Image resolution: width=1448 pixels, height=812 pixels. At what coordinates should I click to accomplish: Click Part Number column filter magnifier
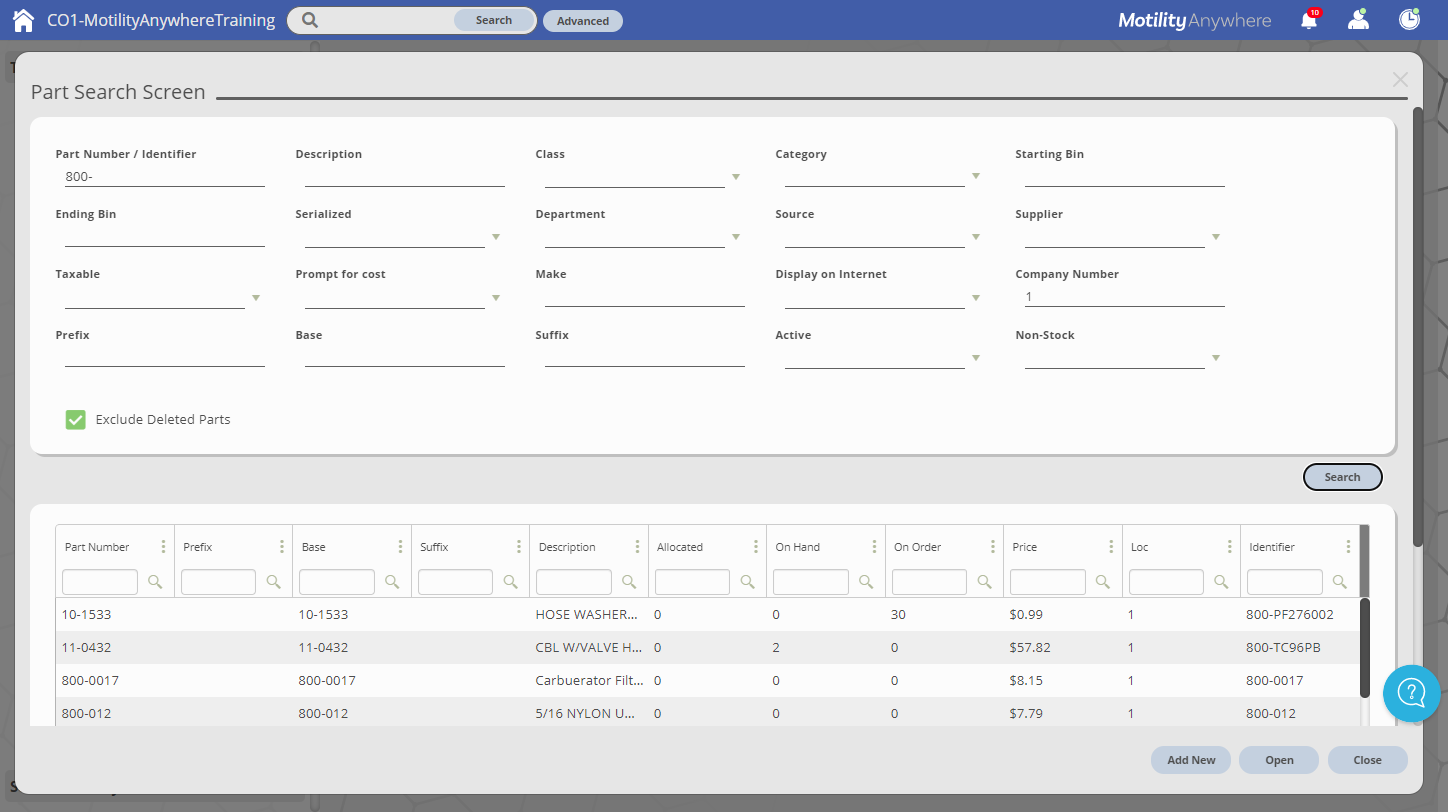tap(155, 582)
